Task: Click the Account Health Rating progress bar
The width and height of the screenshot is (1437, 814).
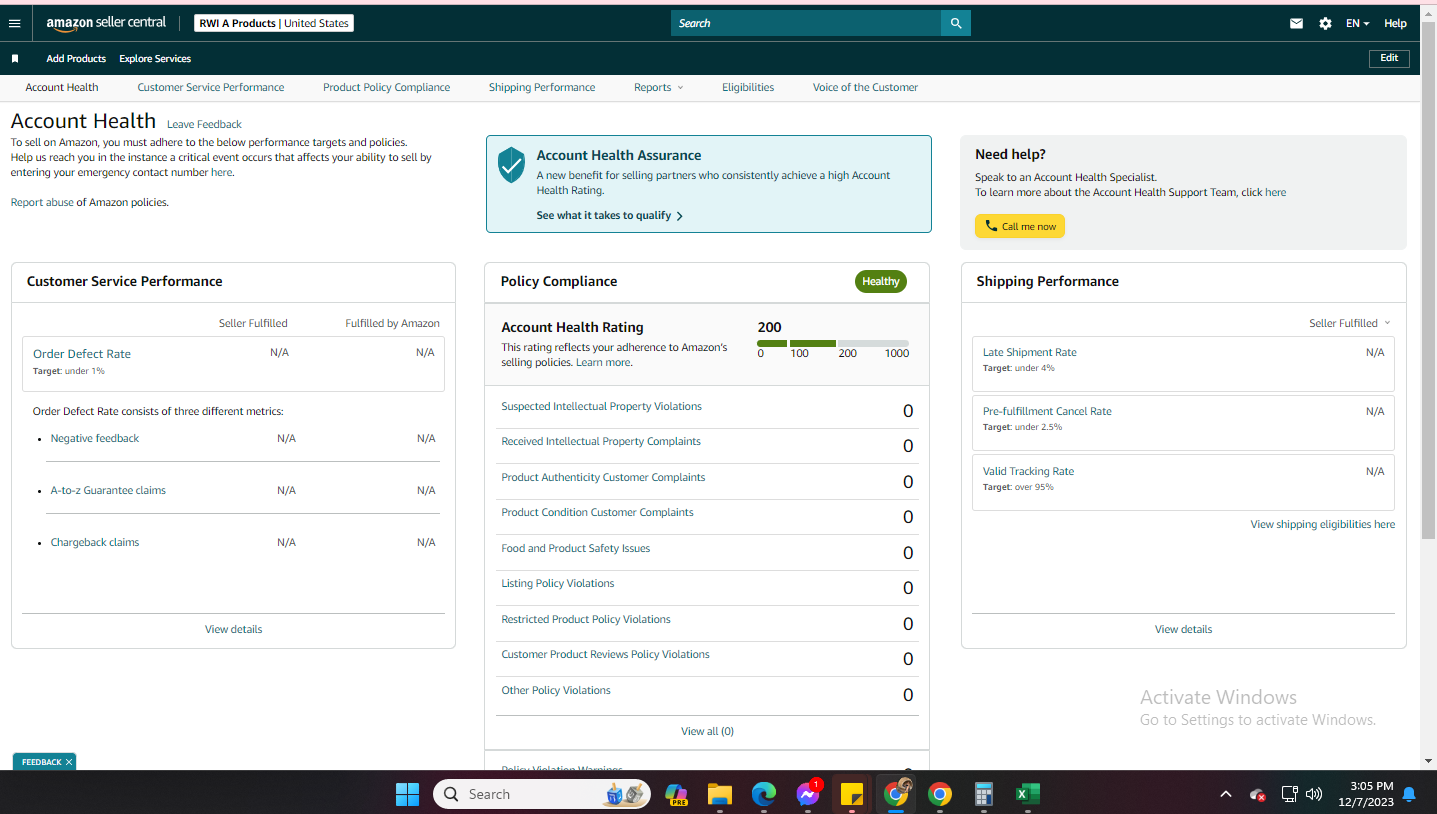Action: (x=833, y=343)
